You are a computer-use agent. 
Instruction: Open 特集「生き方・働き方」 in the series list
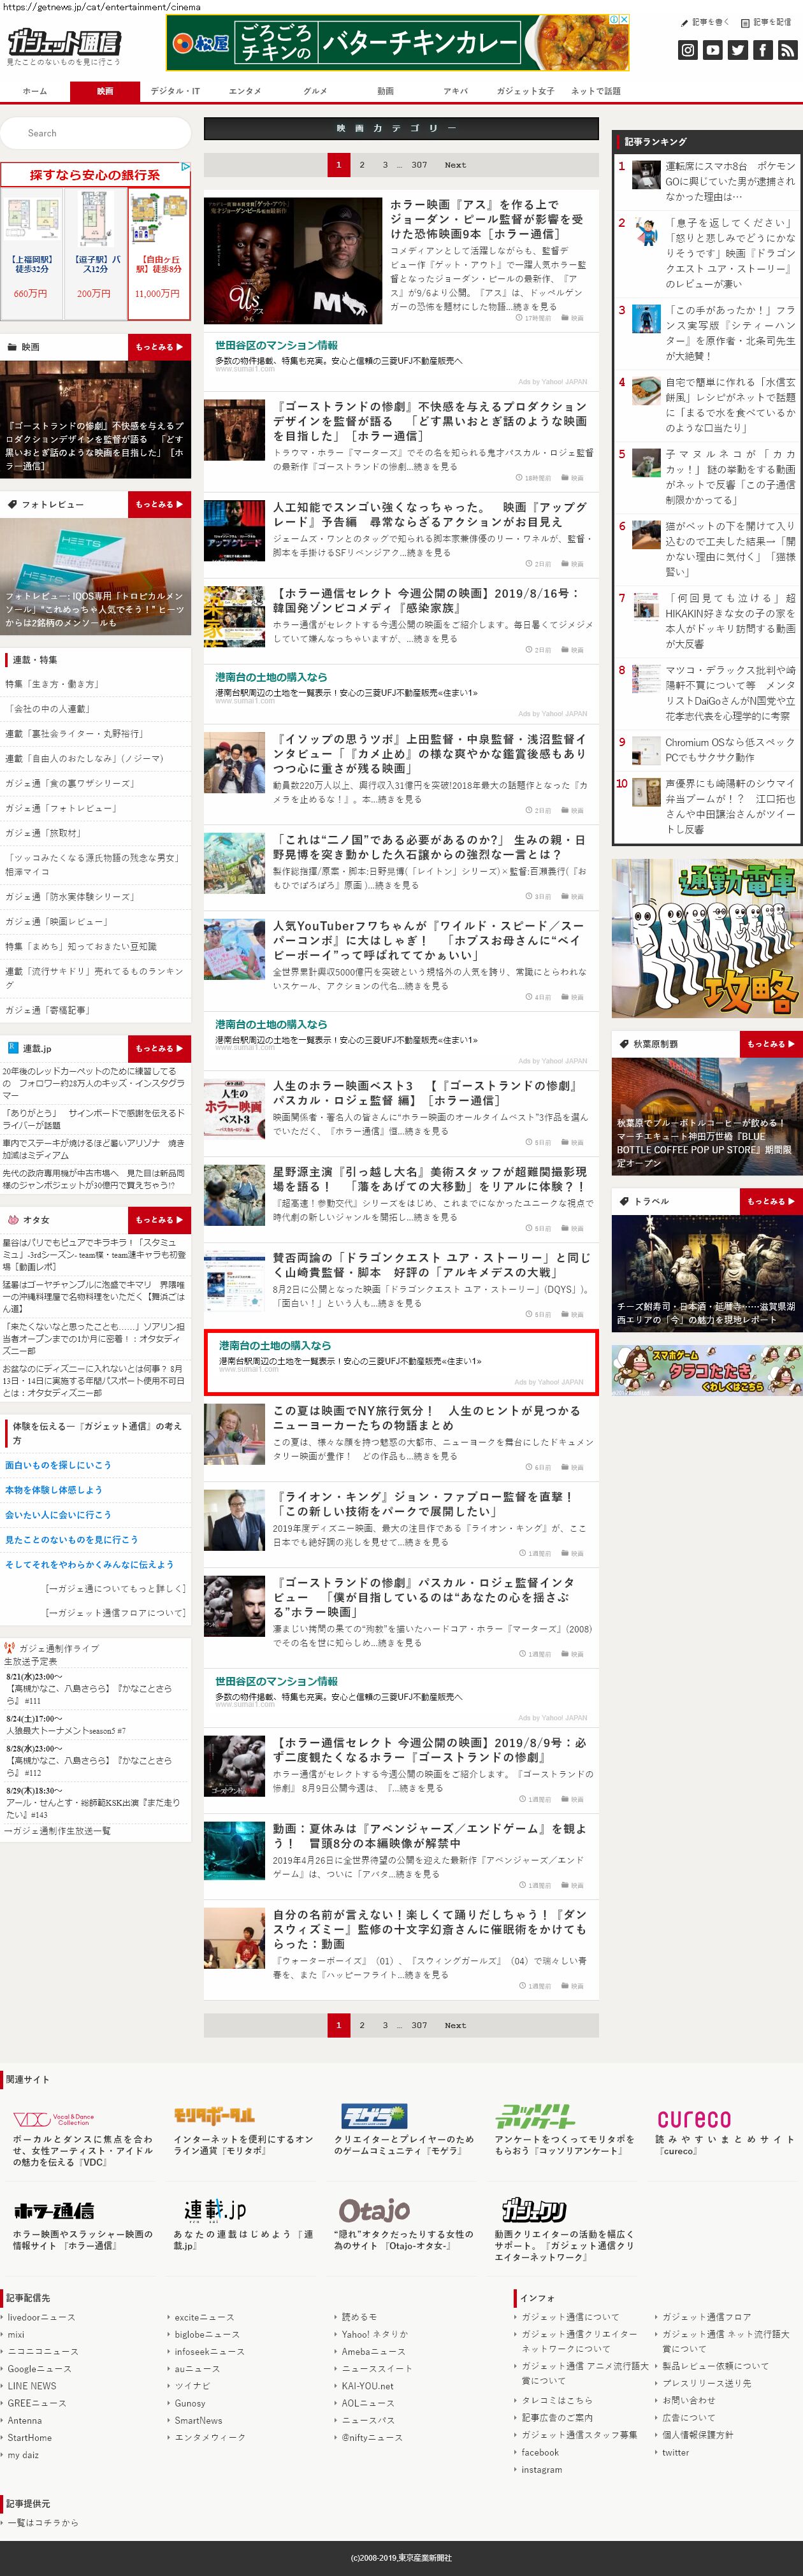coord(52,684)
